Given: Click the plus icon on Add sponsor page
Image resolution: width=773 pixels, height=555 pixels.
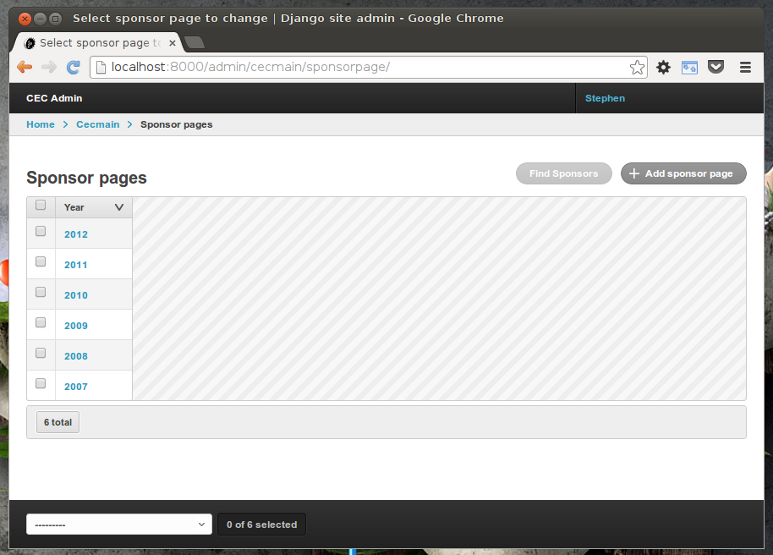Looking at the screenshot, I should click(634, 173).
